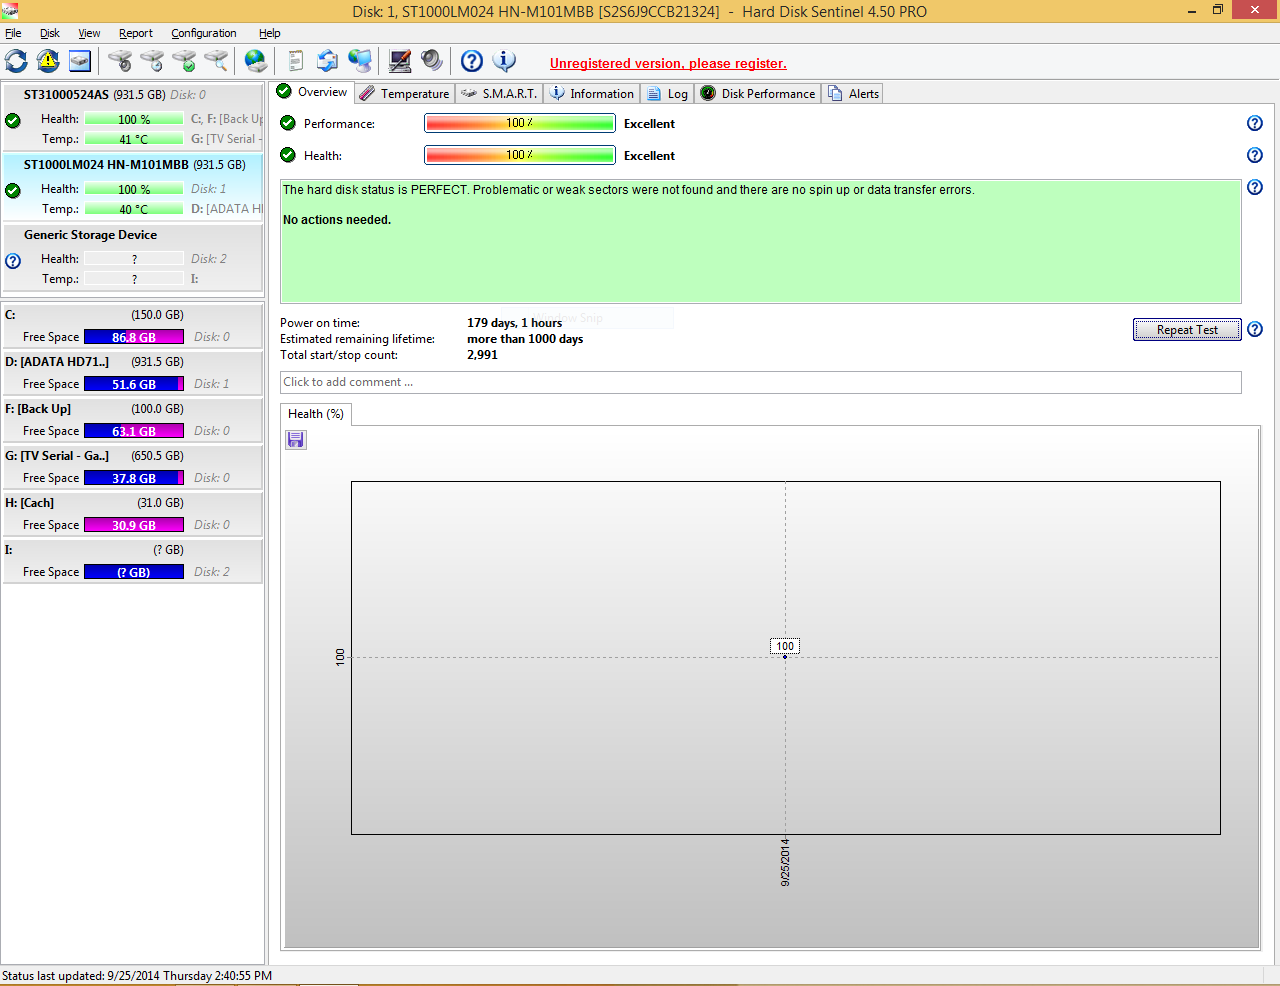Click the 41 °C temperature bar of ST31000524AS

click(134, 139)
